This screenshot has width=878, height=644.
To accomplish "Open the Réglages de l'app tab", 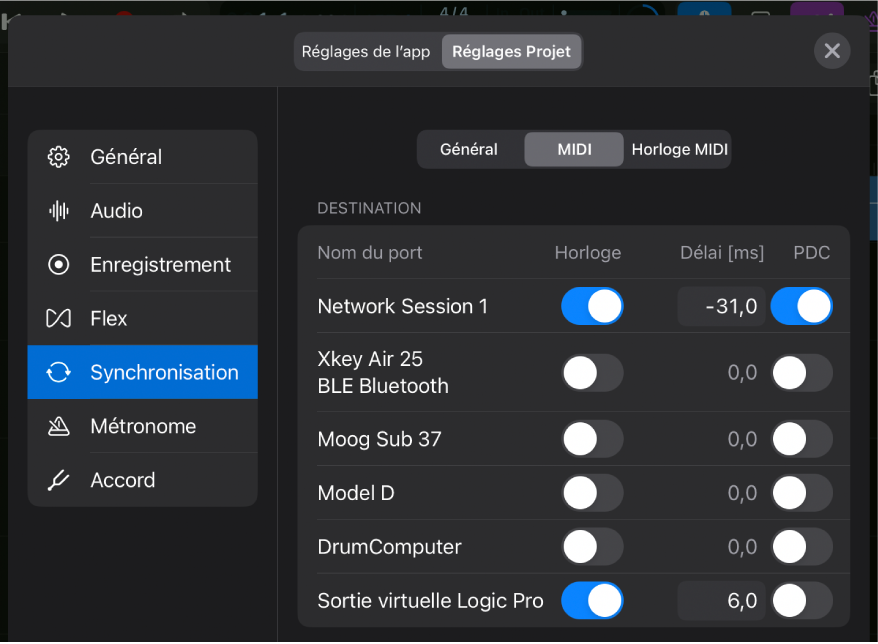I will pyautogui.click(x=366, y=51).
